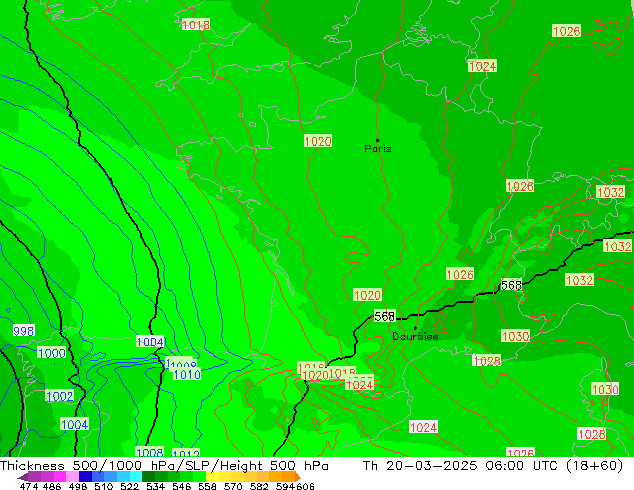Click the Paris city label
This screenshot has height=490, width=634.
tap(378, 148)
